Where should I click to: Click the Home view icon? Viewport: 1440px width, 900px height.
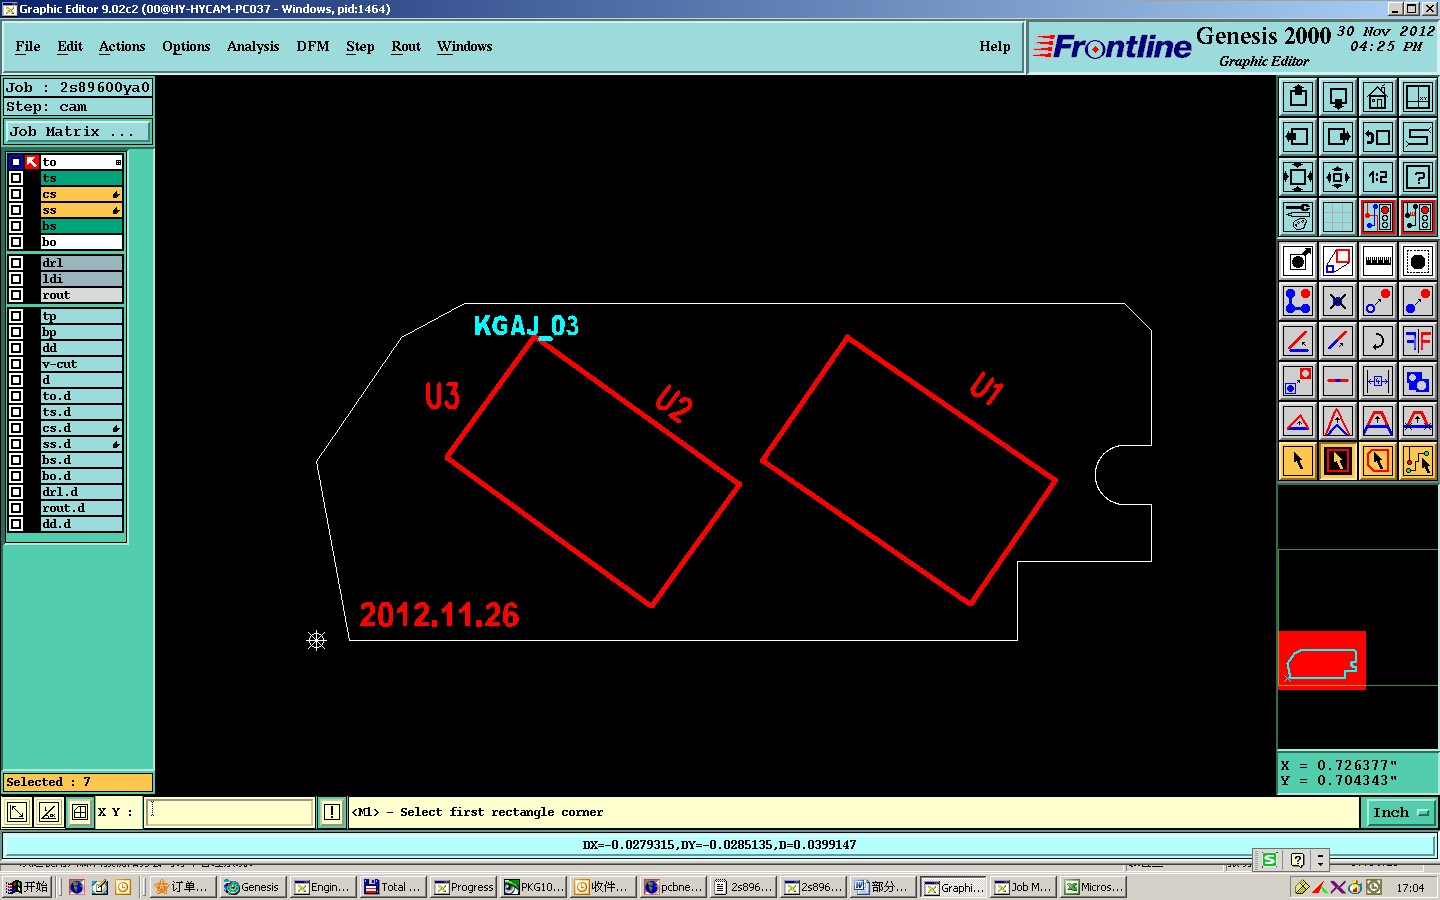pos(1378,97)
